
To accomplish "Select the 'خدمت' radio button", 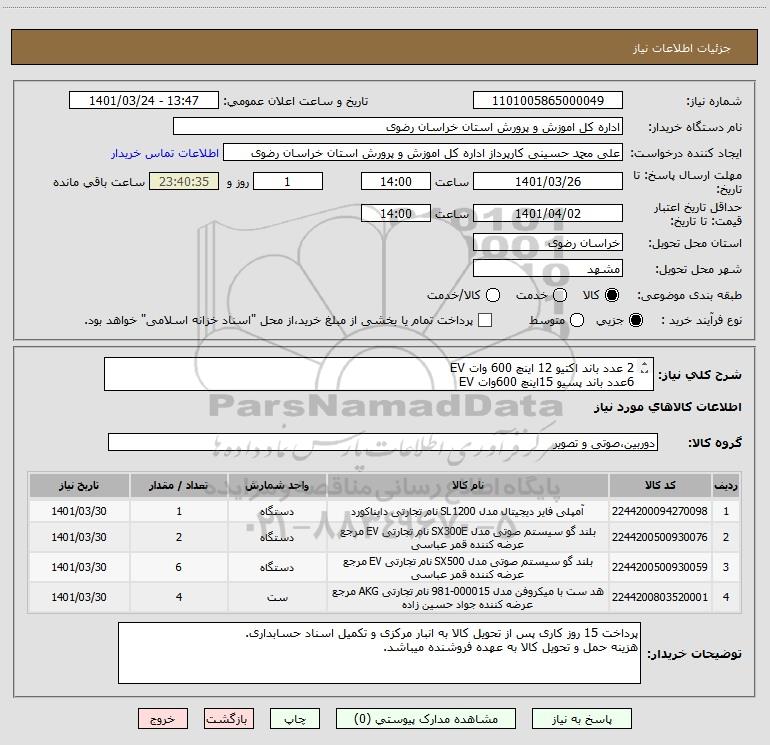I will pyautogui.click(x=560, y=295).
